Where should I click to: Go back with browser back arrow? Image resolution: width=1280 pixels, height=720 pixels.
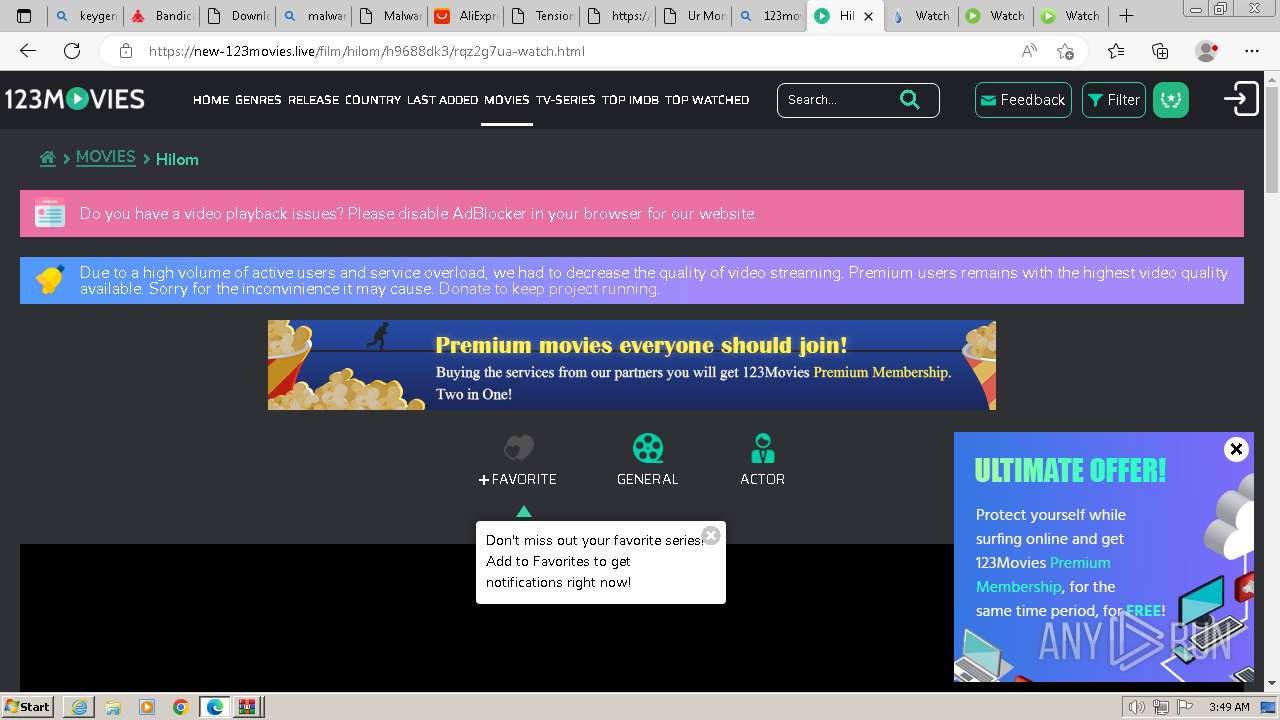28,51
